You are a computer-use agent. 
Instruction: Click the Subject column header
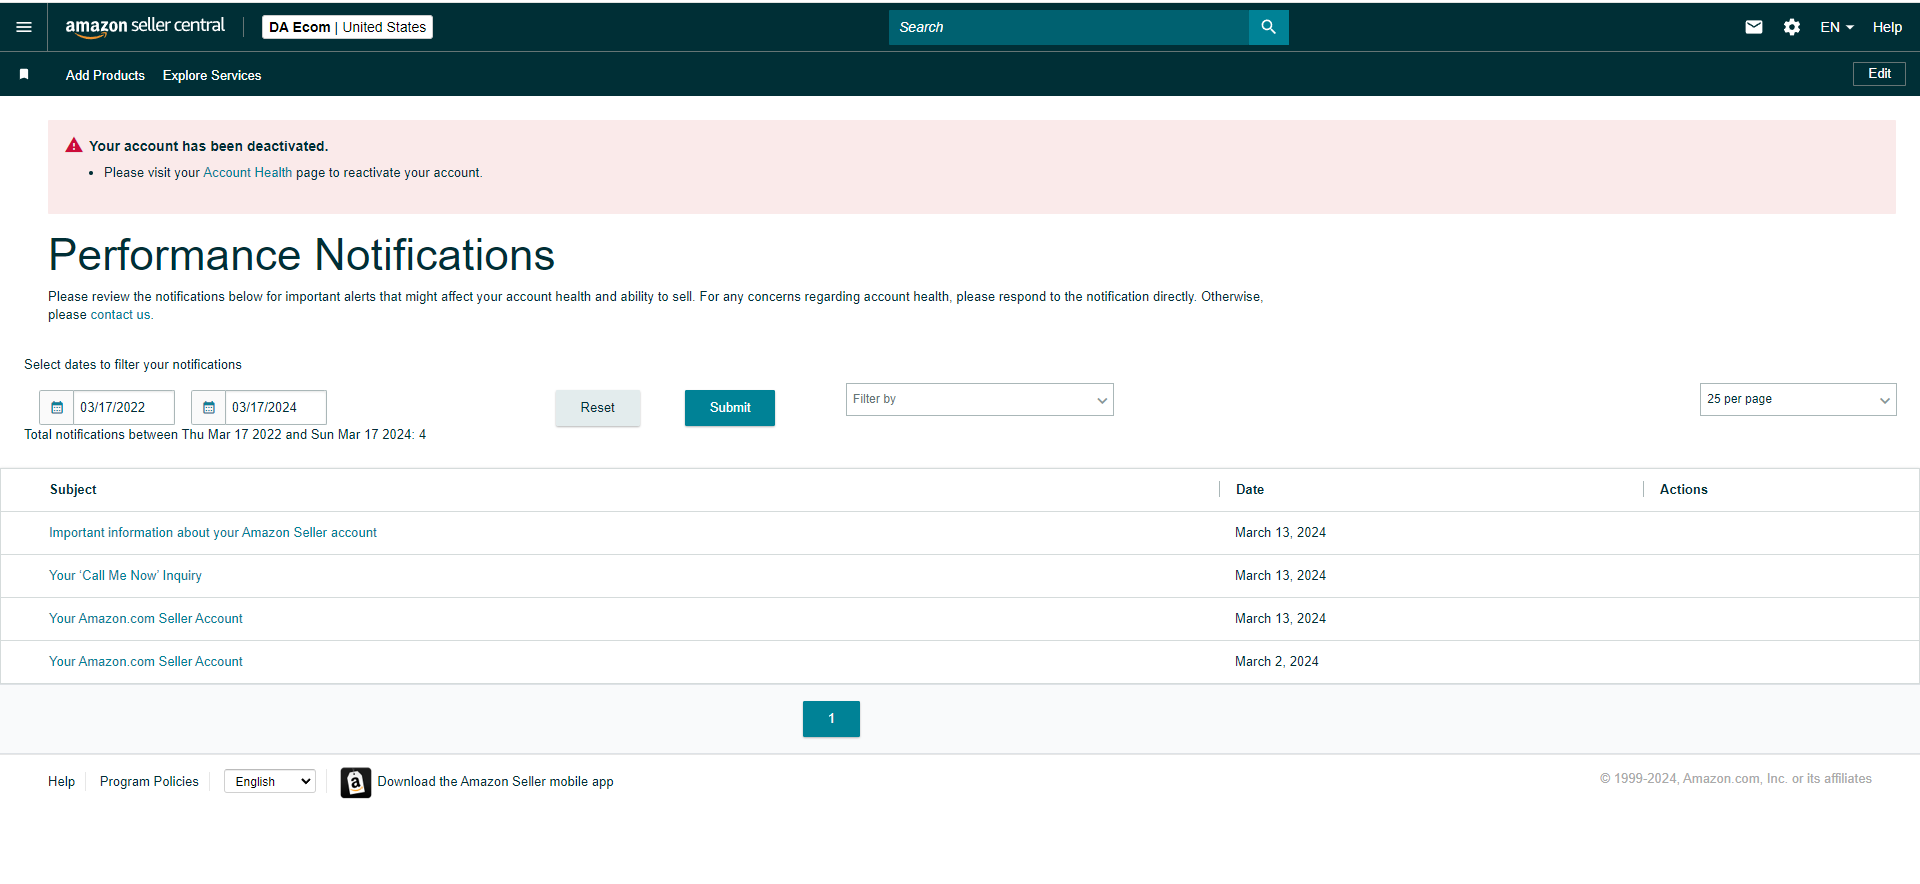point(73,490)
